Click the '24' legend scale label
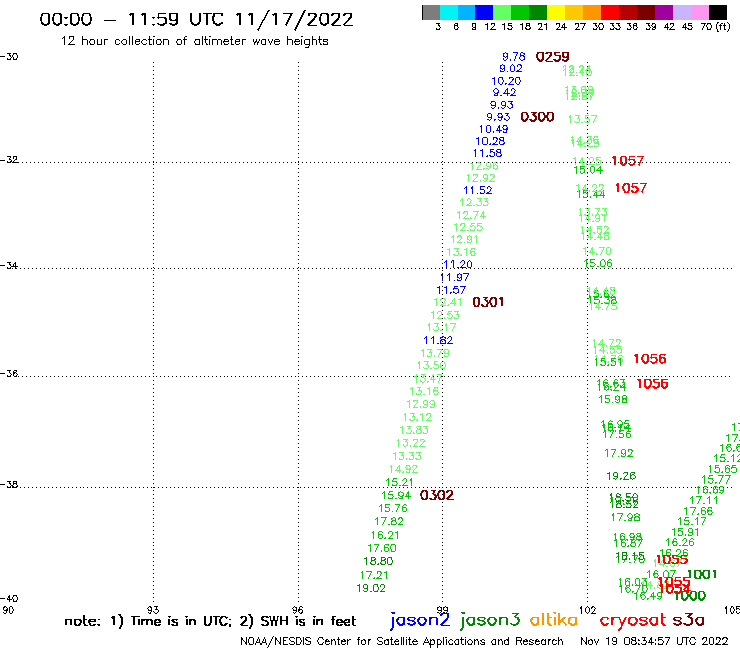This screenshot has width=740, height=650. [561, 27]
